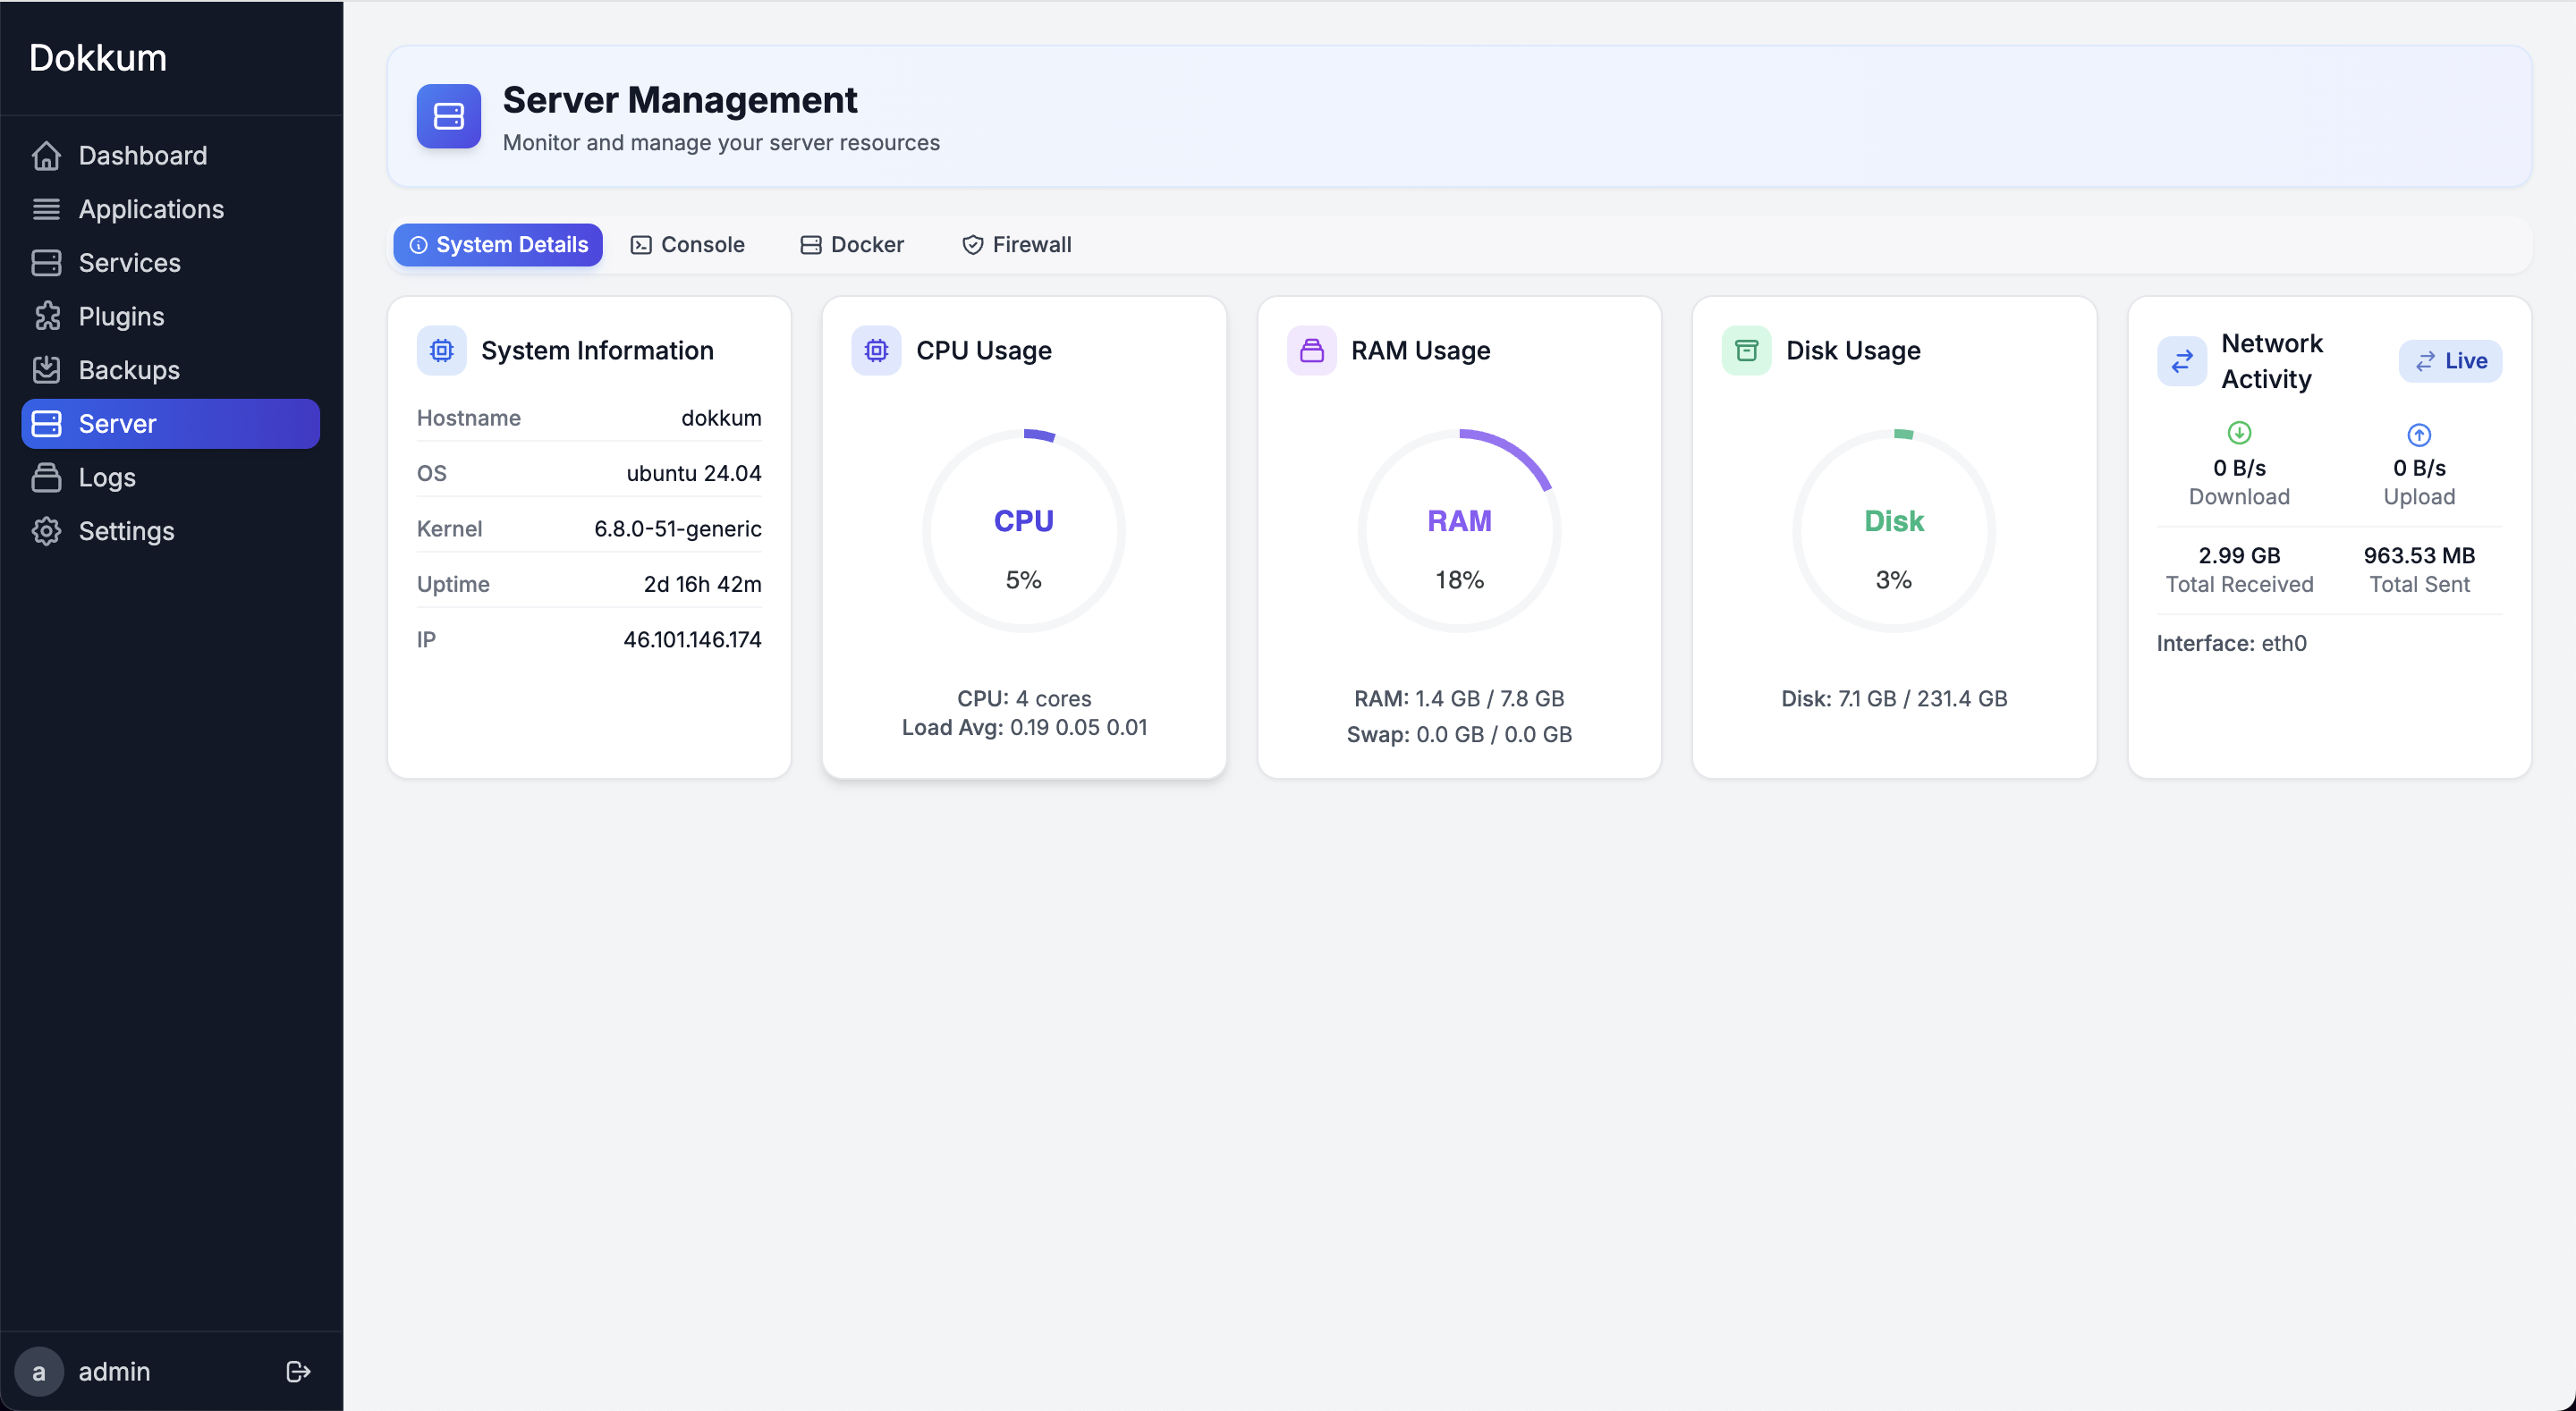
Task: Click the CPU Usage chip icon
Action: click(876, 350)
